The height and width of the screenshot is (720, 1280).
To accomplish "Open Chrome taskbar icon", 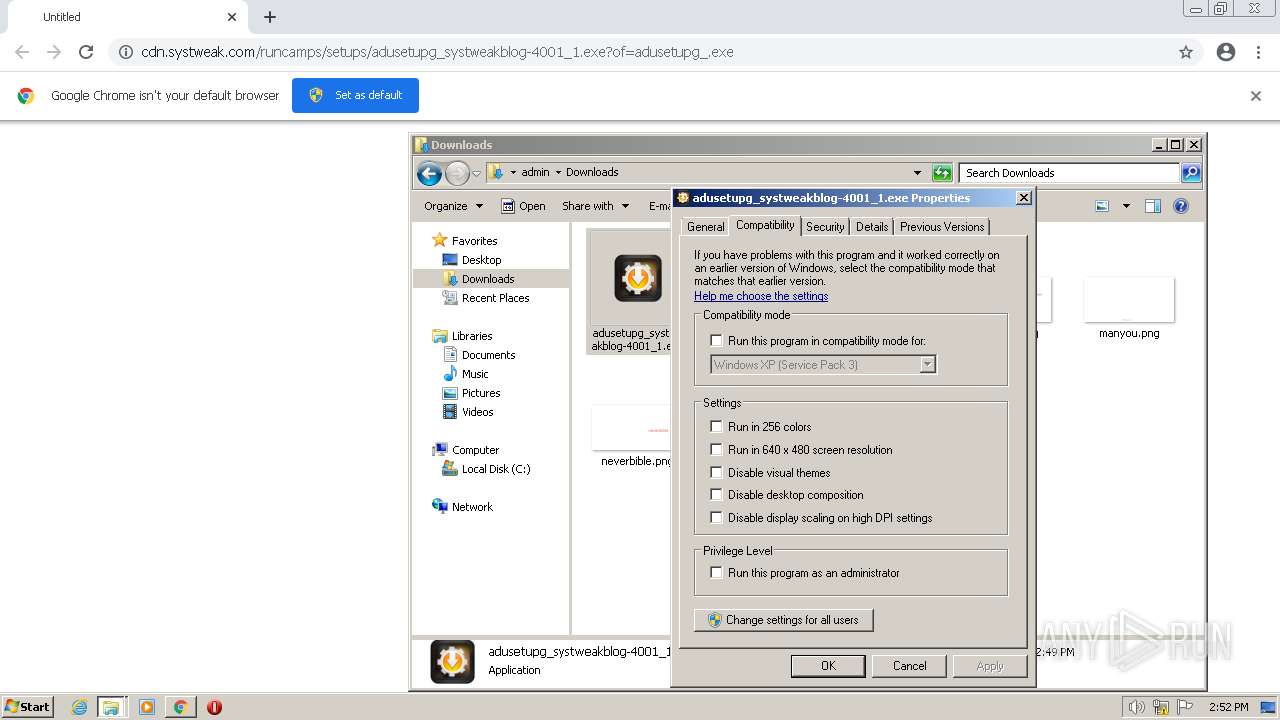I will (x=180, y=707).
